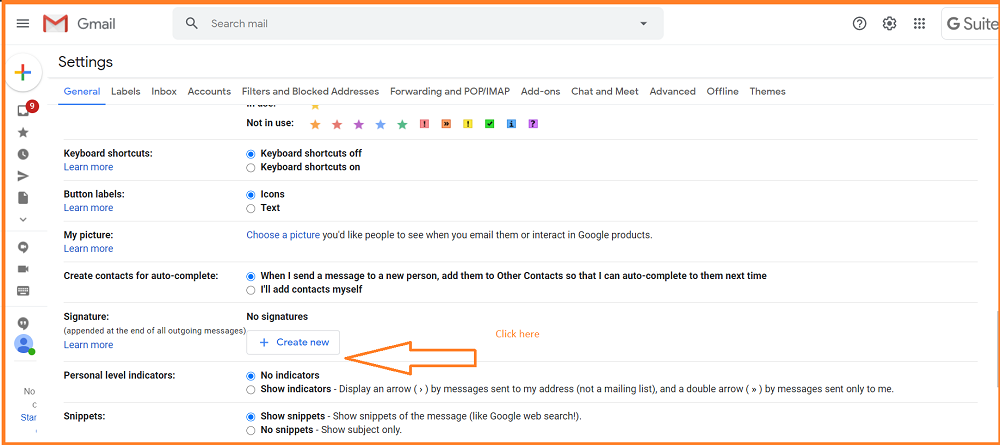Open the main menu hamburger icon

23,24
